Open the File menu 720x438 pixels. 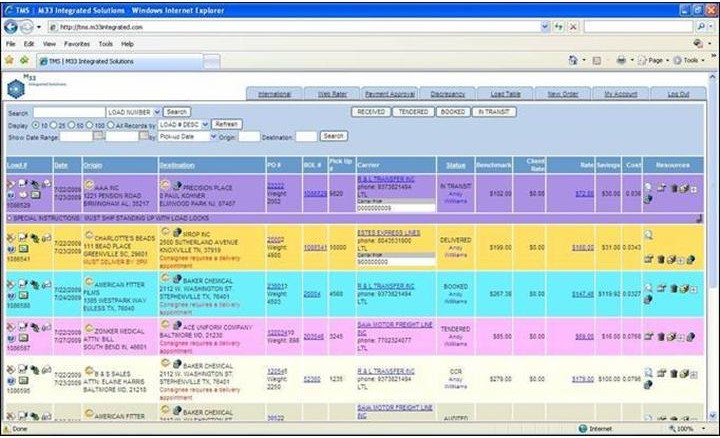[x=11, y=44]
